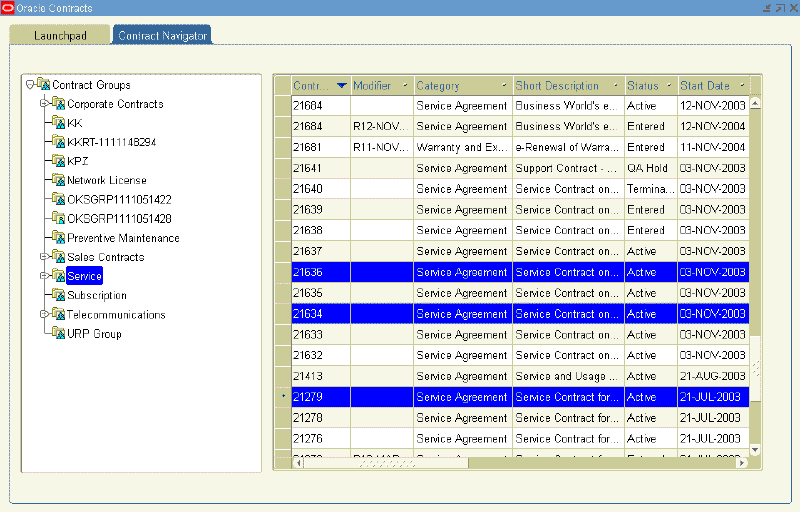This screenshot has height=512, width=800.
Task: Click the vertical scrollbar thumb
Action: pos(755,368)
